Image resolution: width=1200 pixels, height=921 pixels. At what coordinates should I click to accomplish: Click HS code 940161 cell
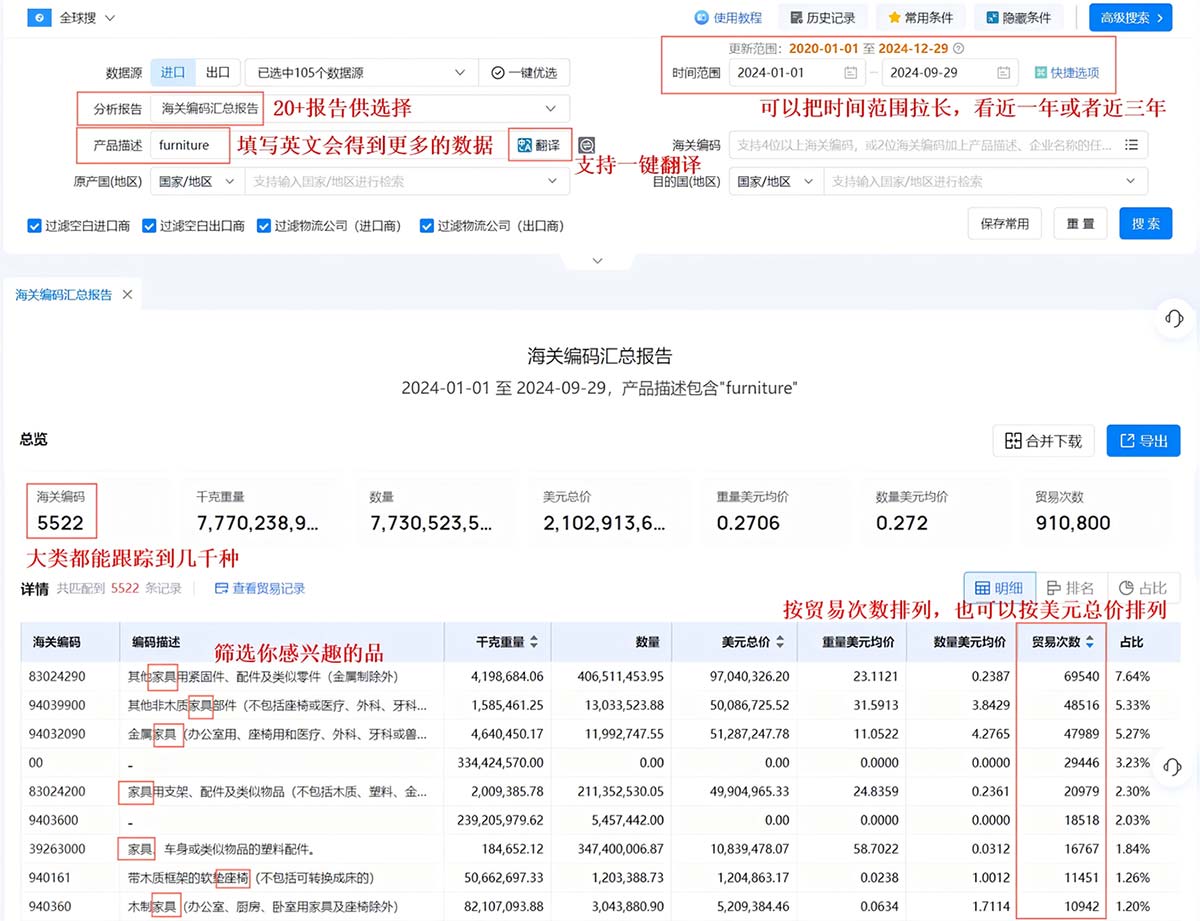click(x=52, y=878)
